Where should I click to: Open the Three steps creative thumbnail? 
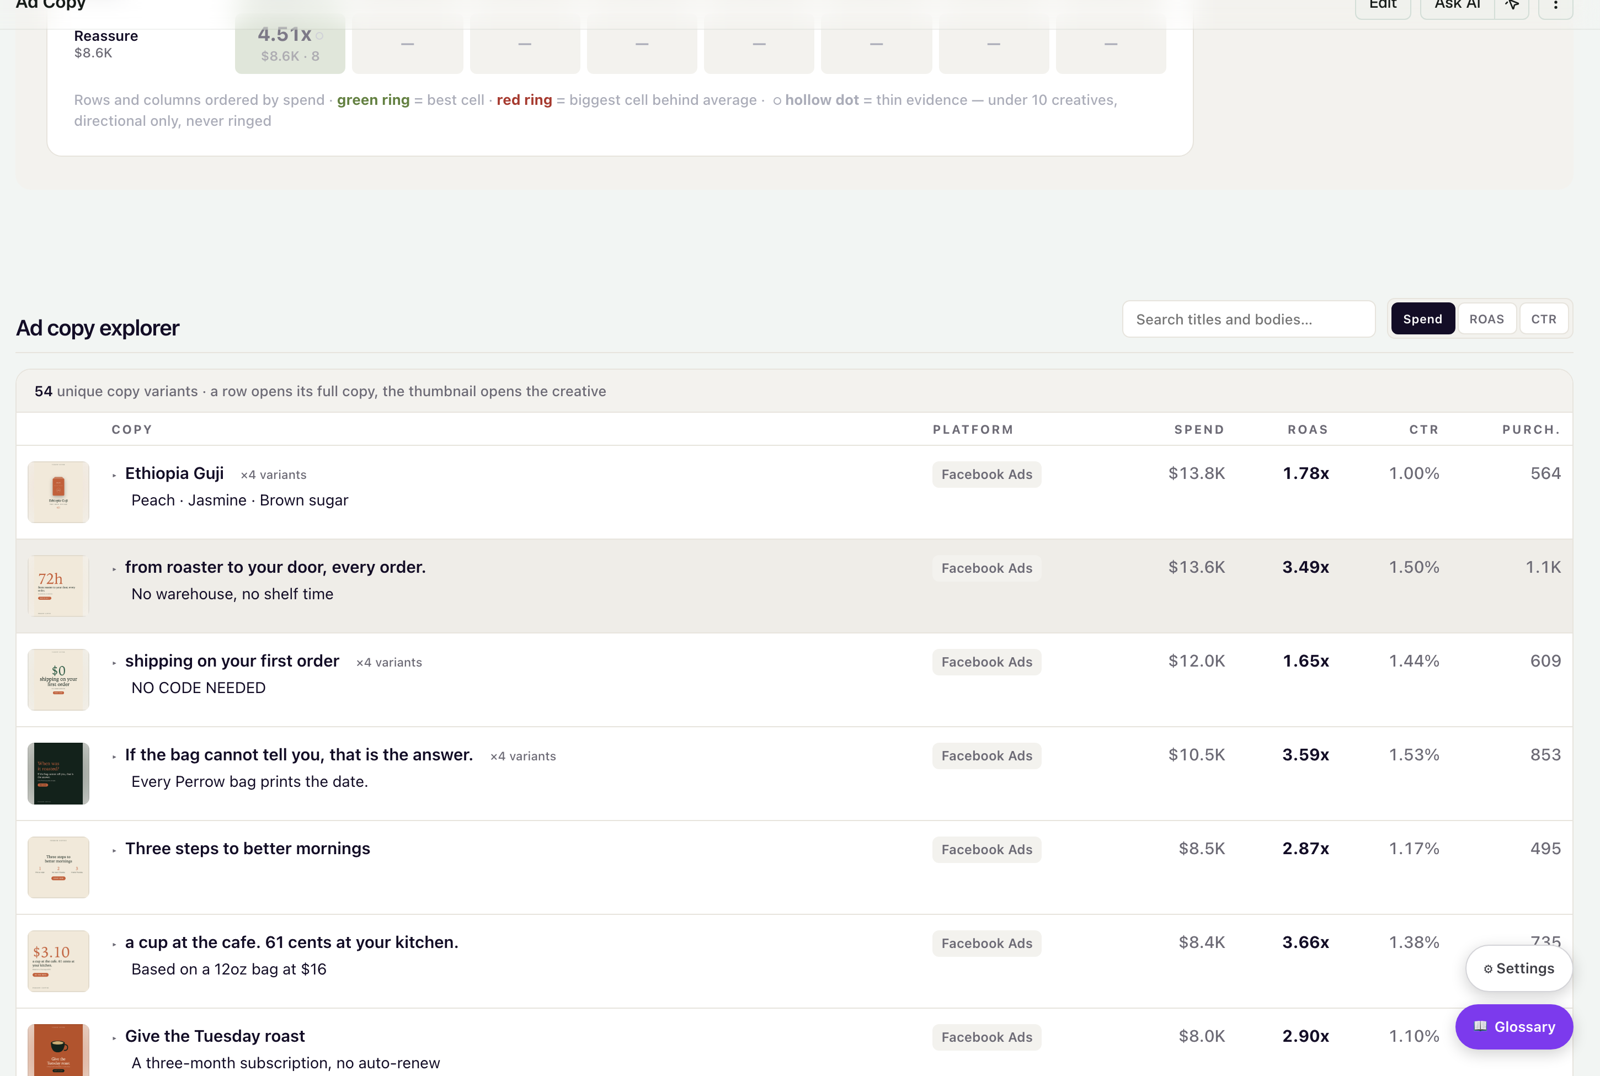[58, 867]
